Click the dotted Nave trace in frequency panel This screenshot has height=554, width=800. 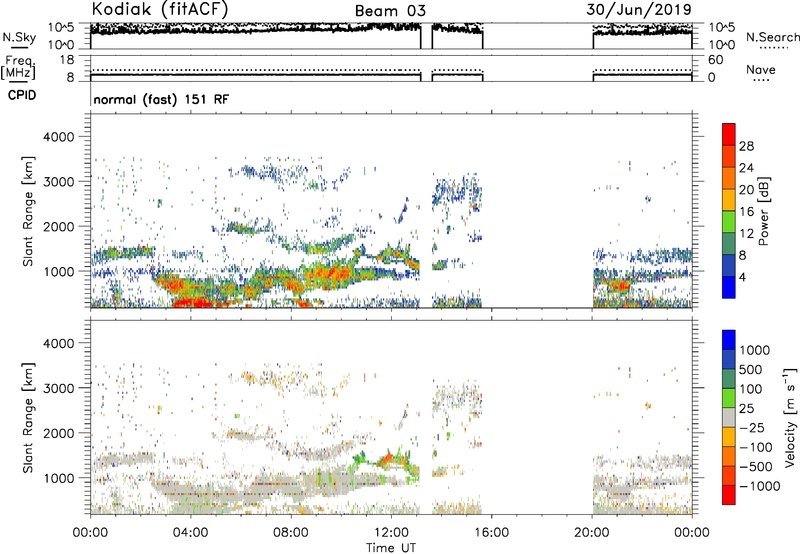255,70
